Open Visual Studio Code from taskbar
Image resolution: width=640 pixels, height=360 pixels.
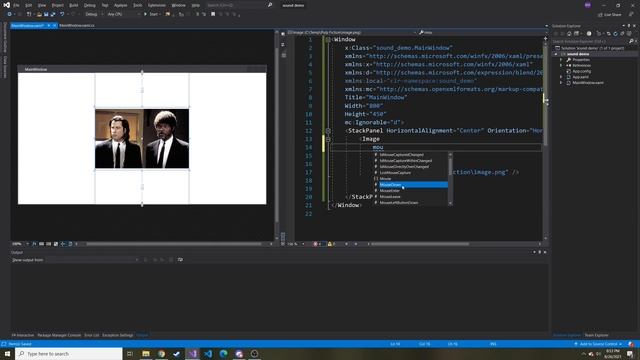[208, 354]
